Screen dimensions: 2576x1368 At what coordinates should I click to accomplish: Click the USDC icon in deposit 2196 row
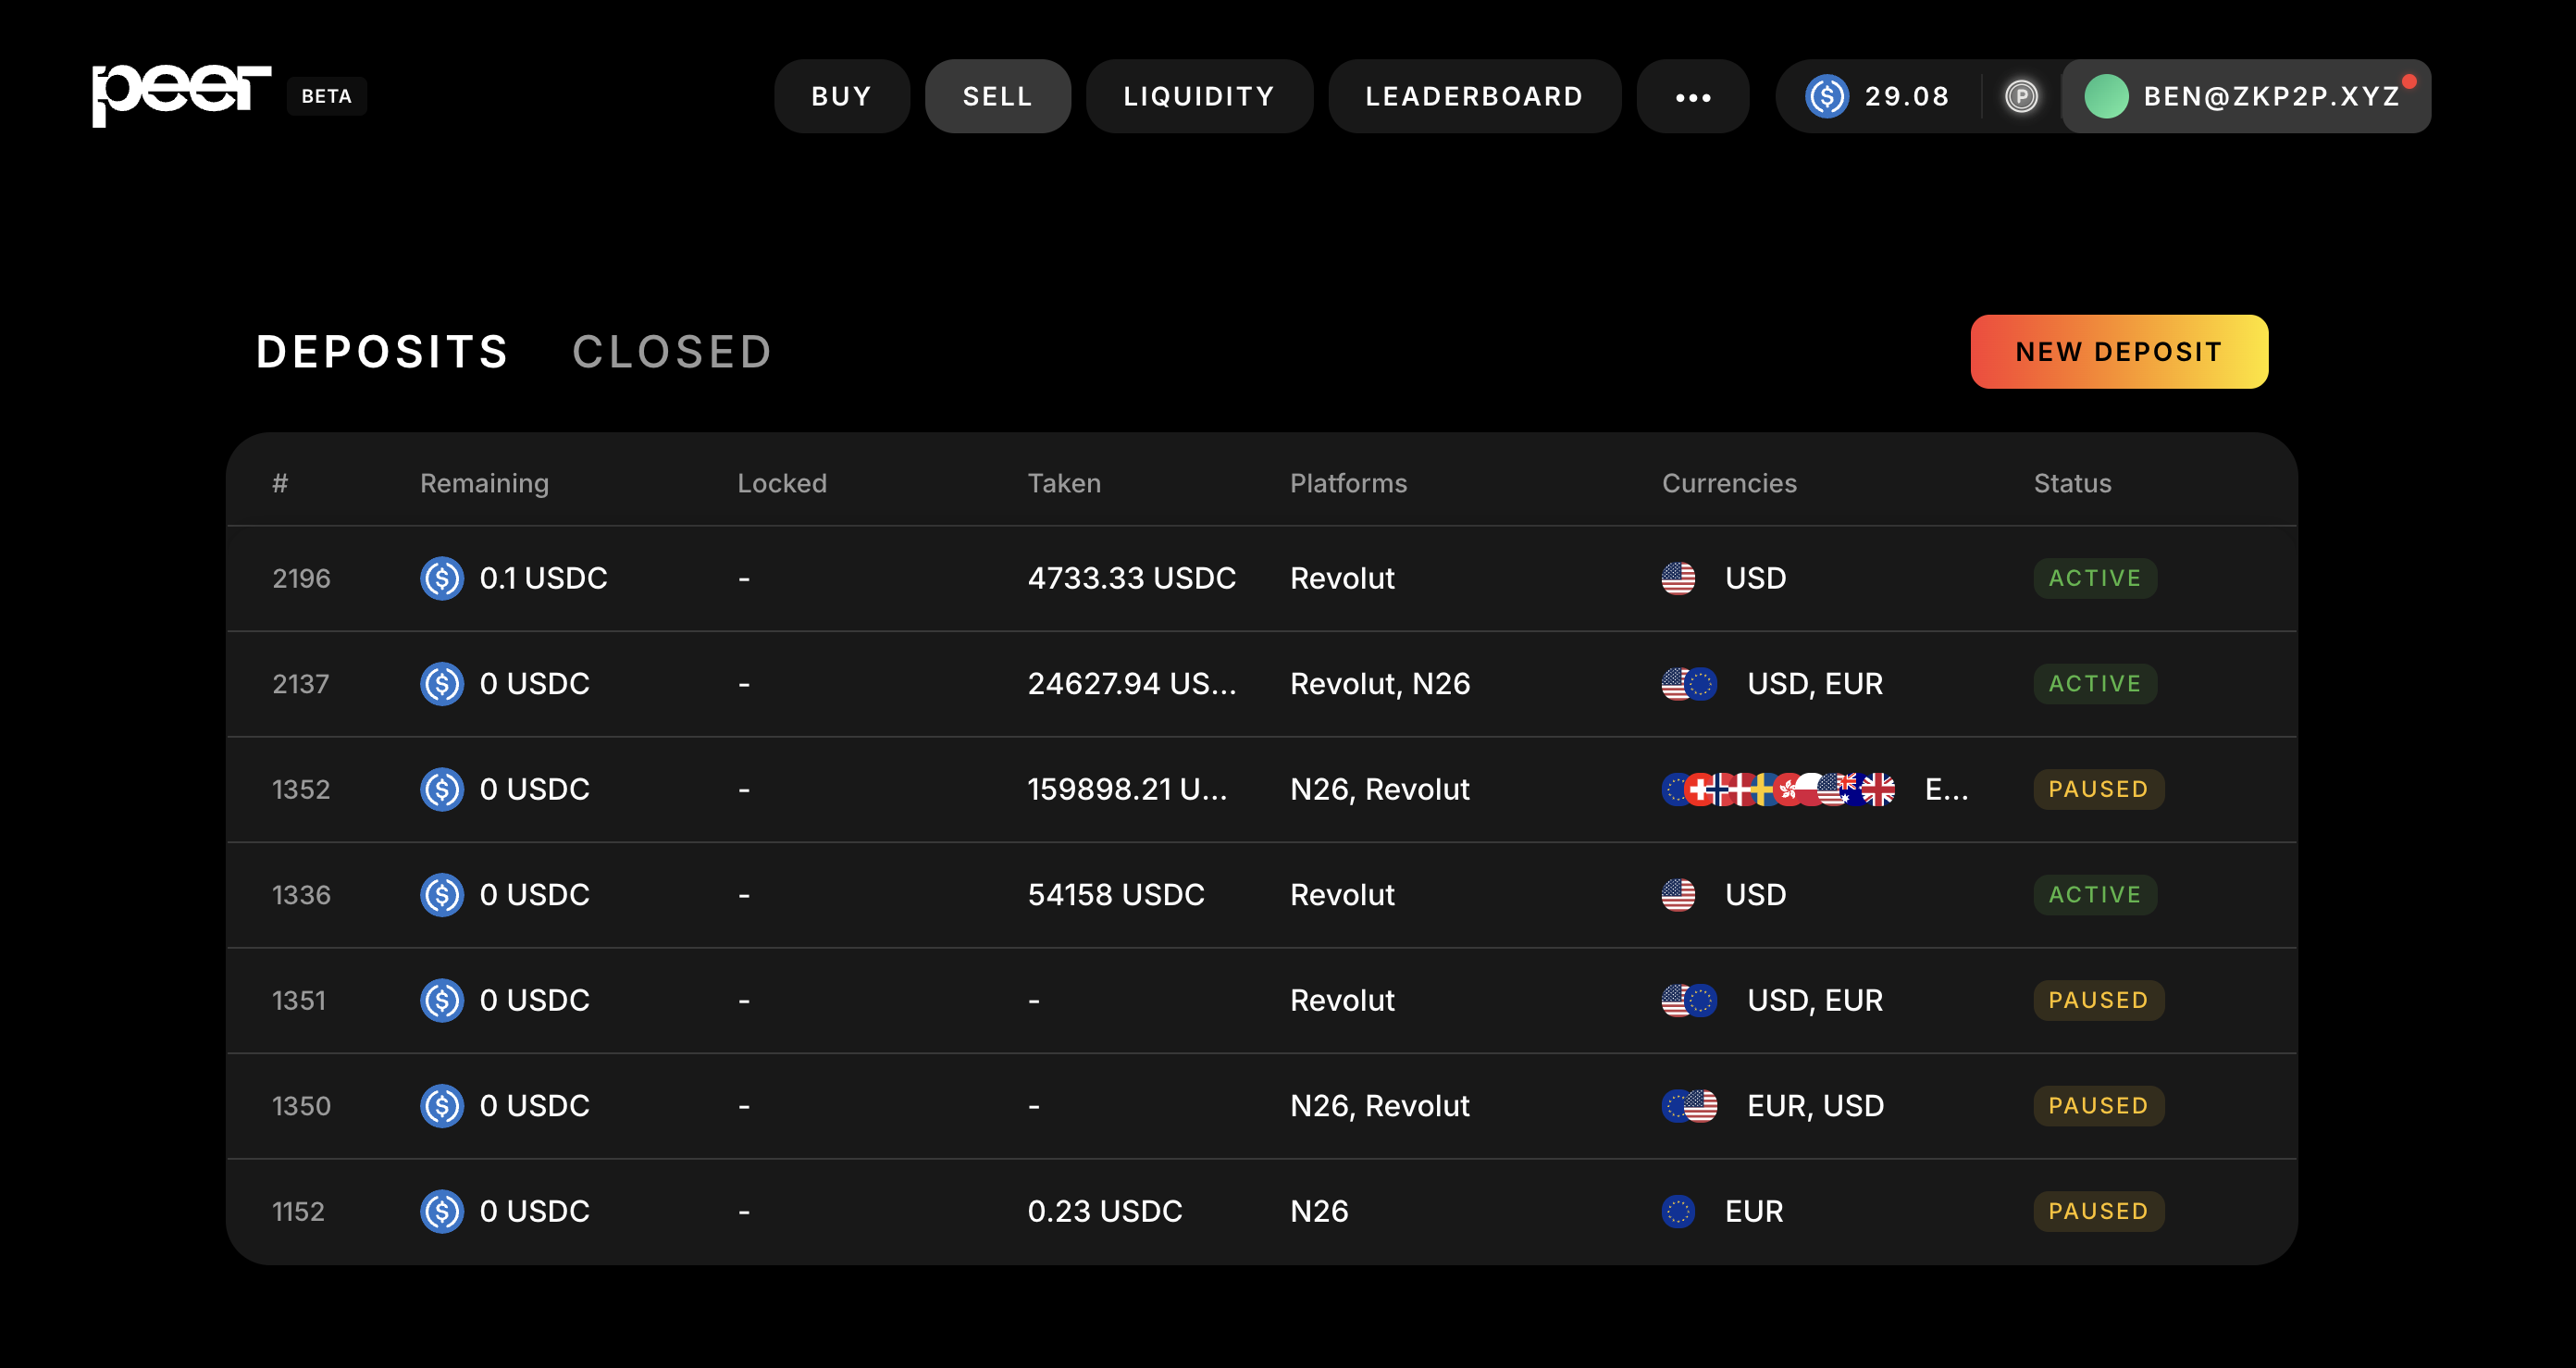[x=441, y=578]
